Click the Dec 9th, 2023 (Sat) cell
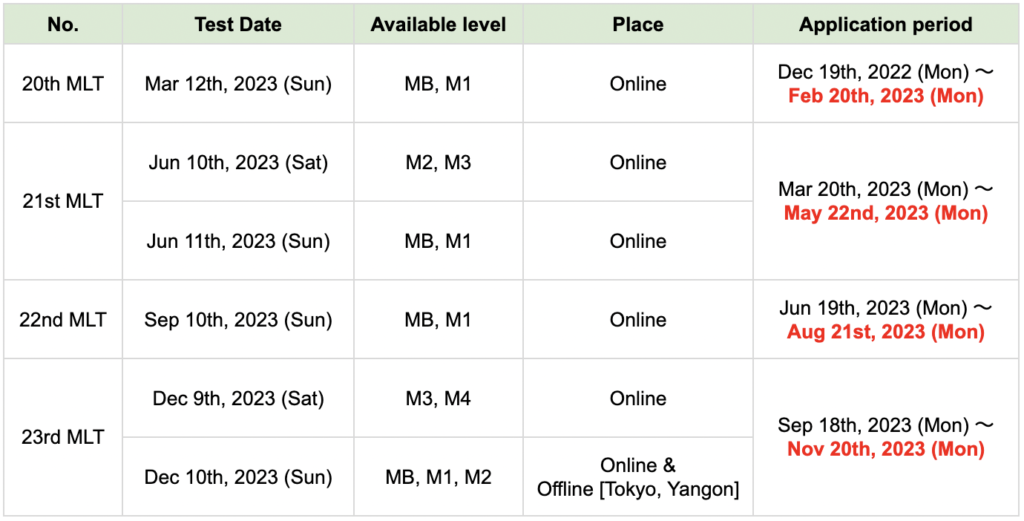The width and height of the screenshot is (1024, 521). coord(238,398)
